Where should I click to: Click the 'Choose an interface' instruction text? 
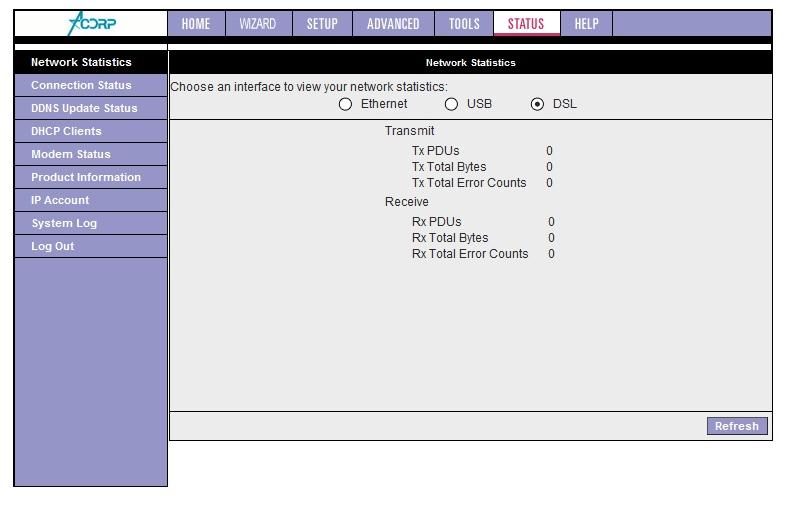pyautogui.click(x=309, y=87)
